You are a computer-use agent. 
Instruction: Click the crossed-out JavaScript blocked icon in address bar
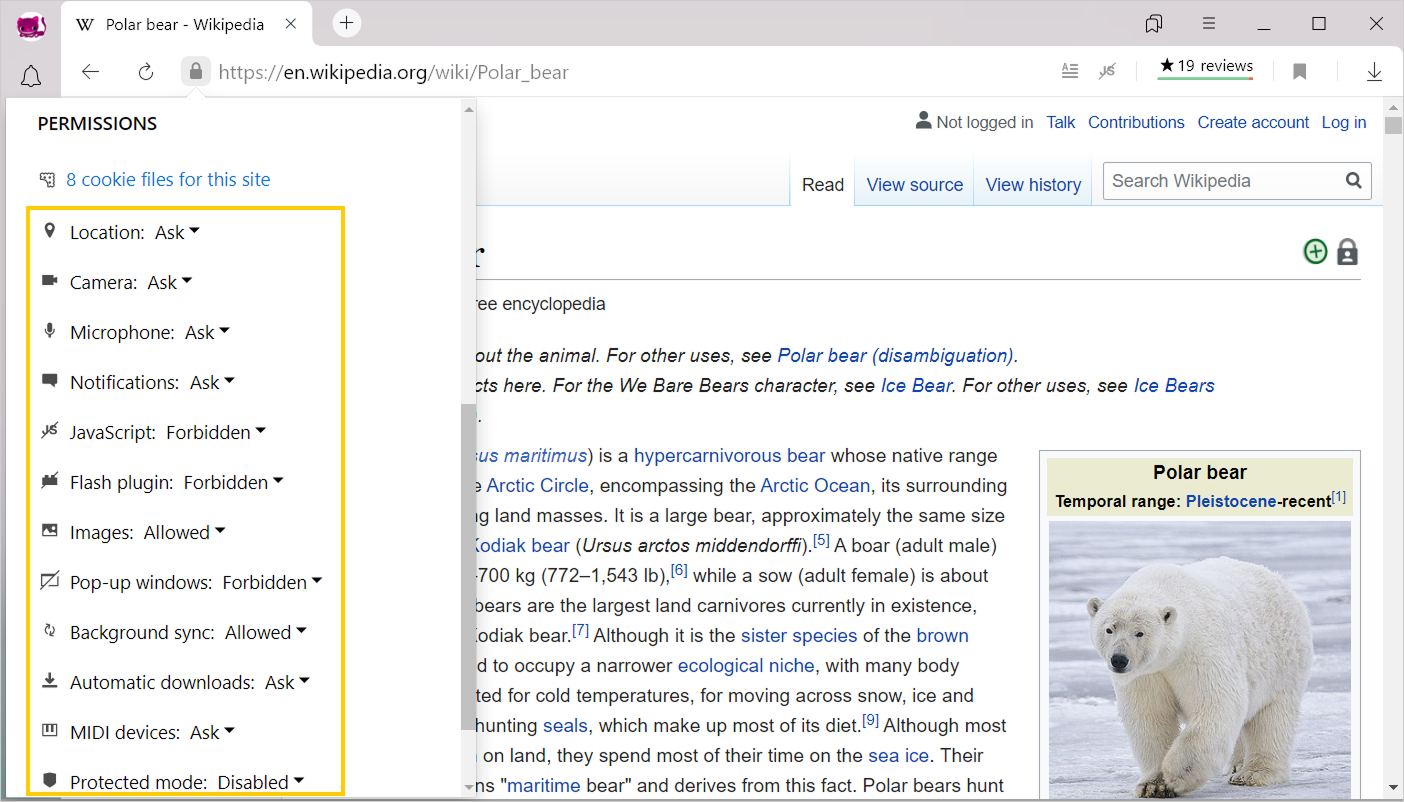click(1106, 71)
